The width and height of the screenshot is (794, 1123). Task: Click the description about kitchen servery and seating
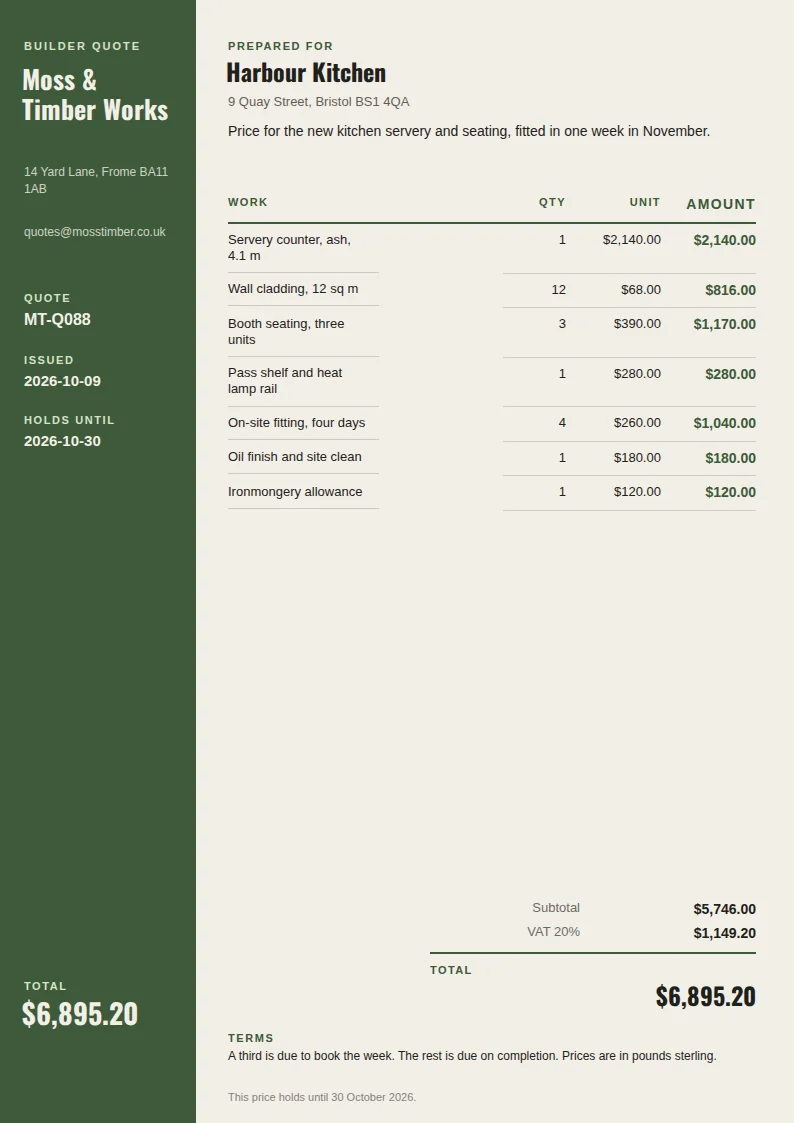click(x=469, y=131)
